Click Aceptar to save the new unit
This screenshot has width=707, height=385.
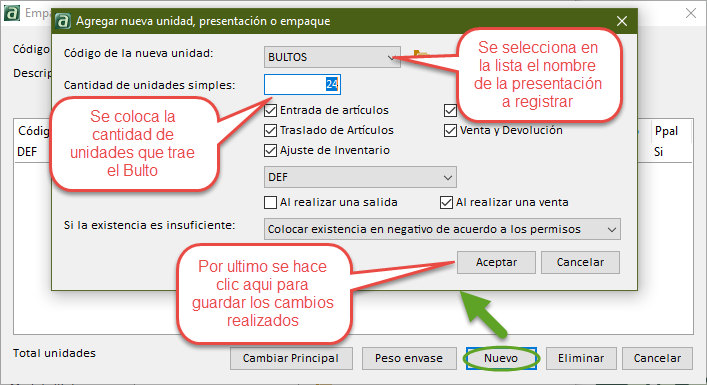(x=496, y=262)
